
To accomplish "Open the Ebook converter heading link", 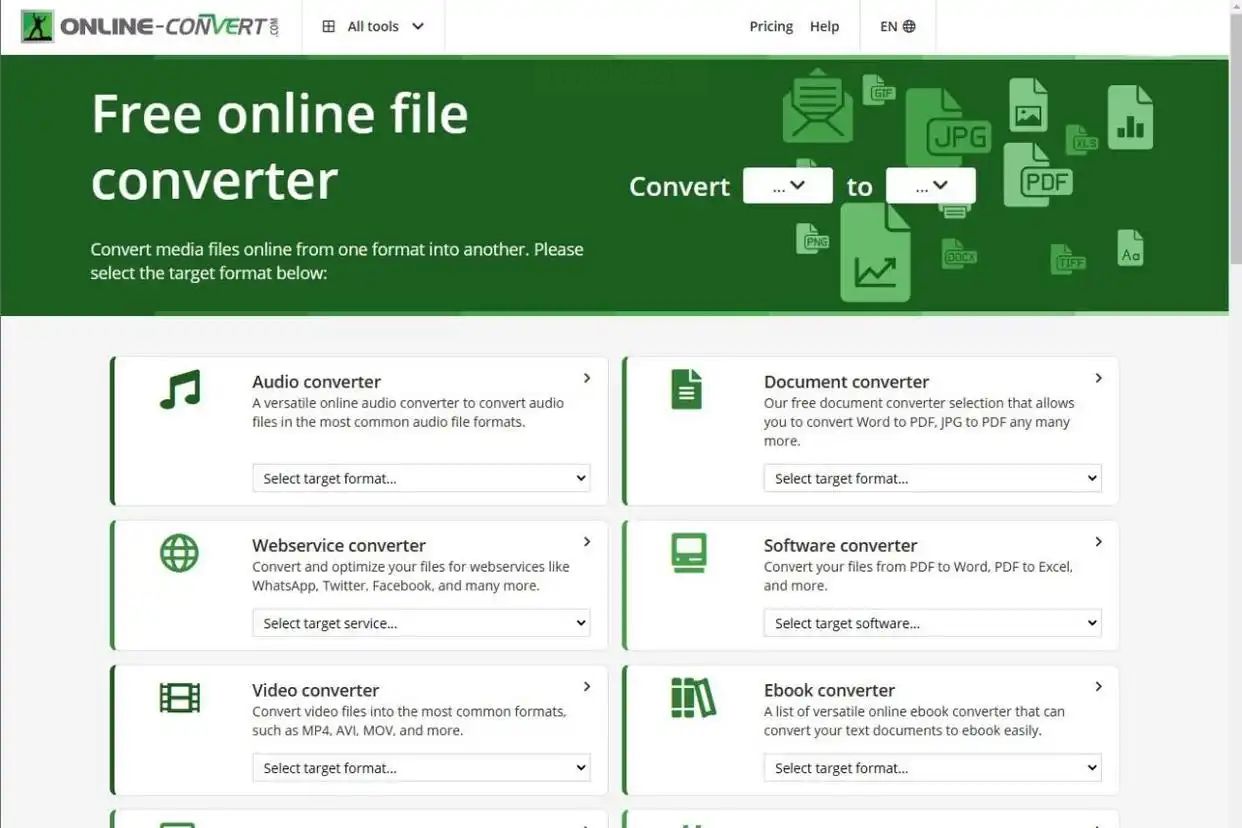I will pos(829,690).
